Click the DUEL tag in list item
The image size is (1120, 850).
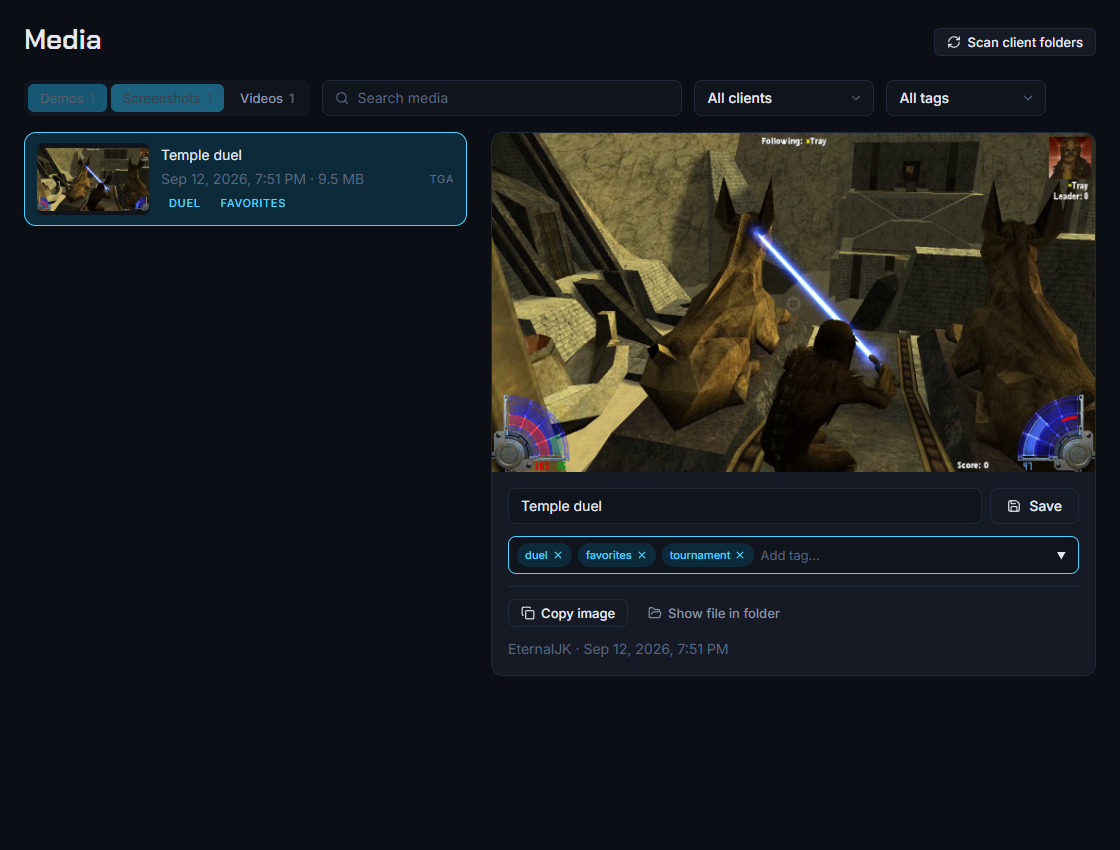[184, 203]
